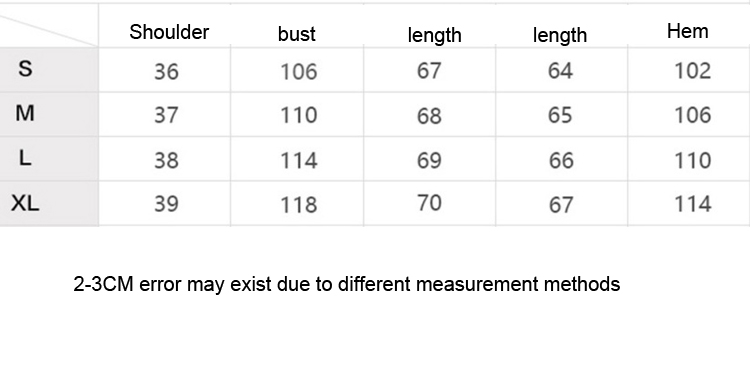
Task: Click hem value 102 in S row
Action: (x=692, y=71)
